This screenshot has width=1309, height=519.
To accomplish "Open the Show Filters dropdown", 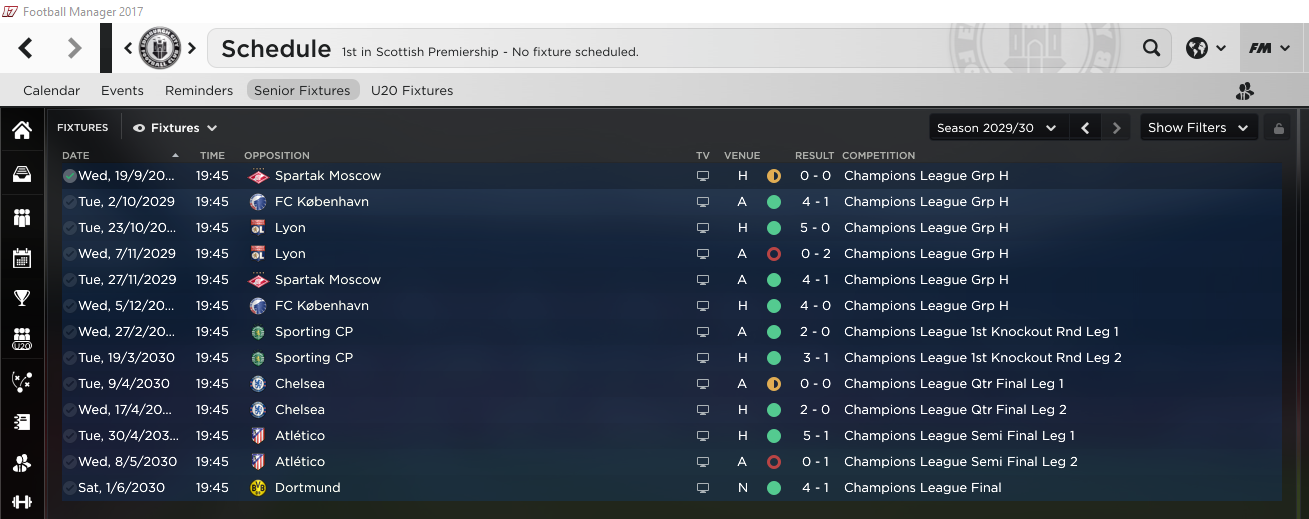I will (x=1198, y=128).
